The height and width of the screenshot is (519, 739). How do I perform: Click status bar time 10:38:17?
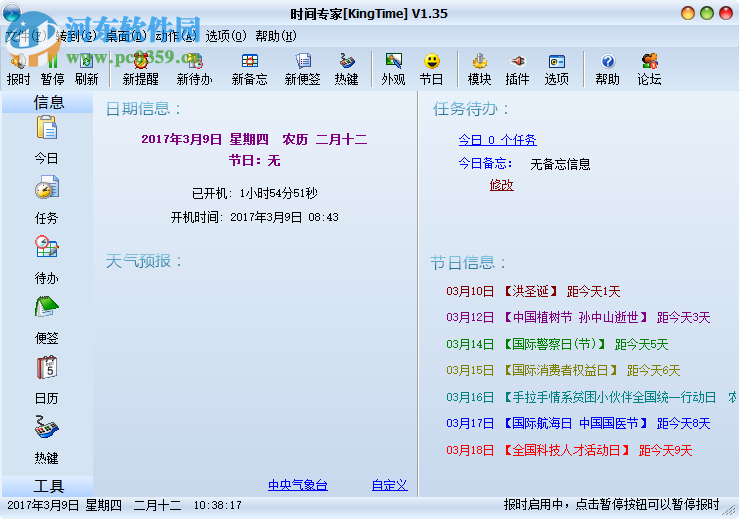[218, 505]
